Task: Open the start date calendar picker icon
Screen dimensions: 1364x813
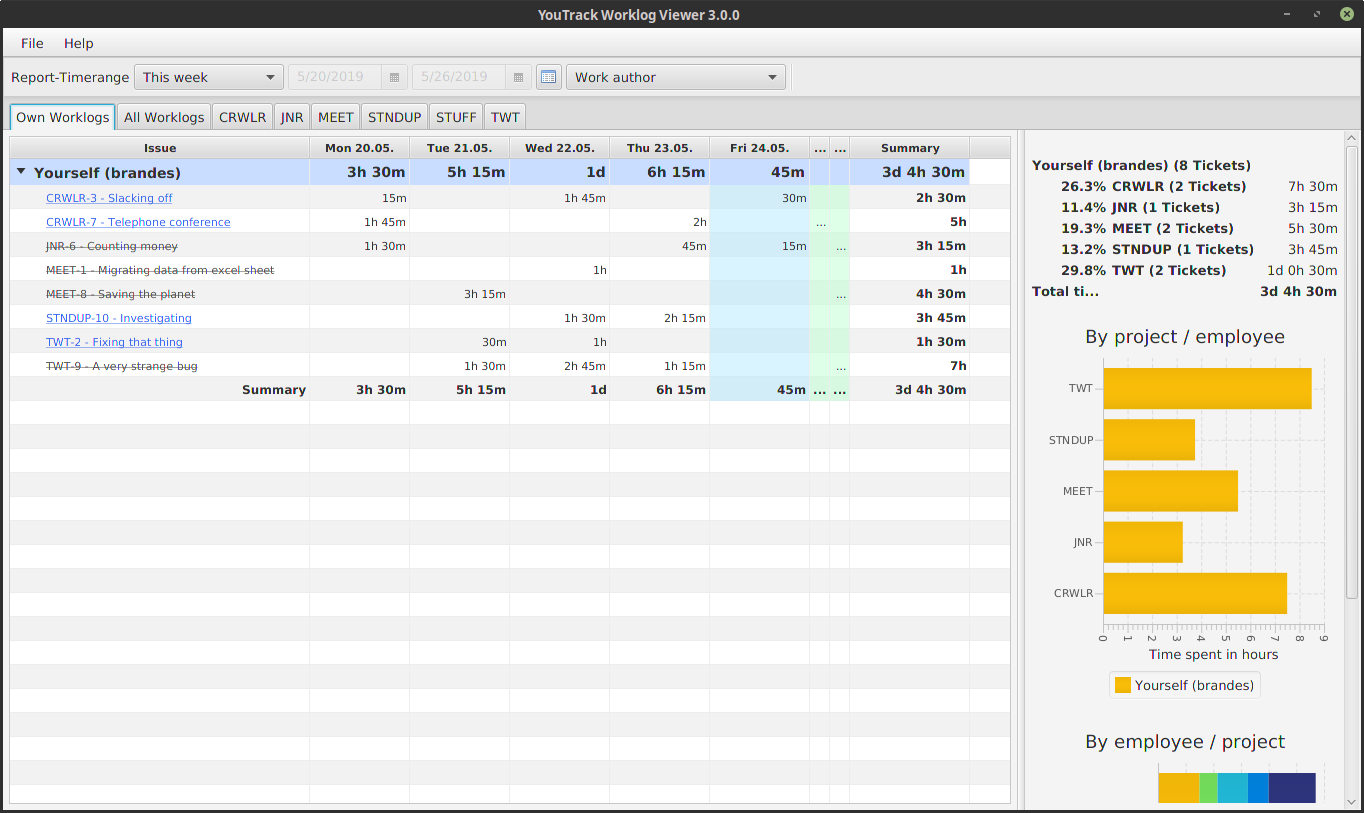Action: (394, 77)
